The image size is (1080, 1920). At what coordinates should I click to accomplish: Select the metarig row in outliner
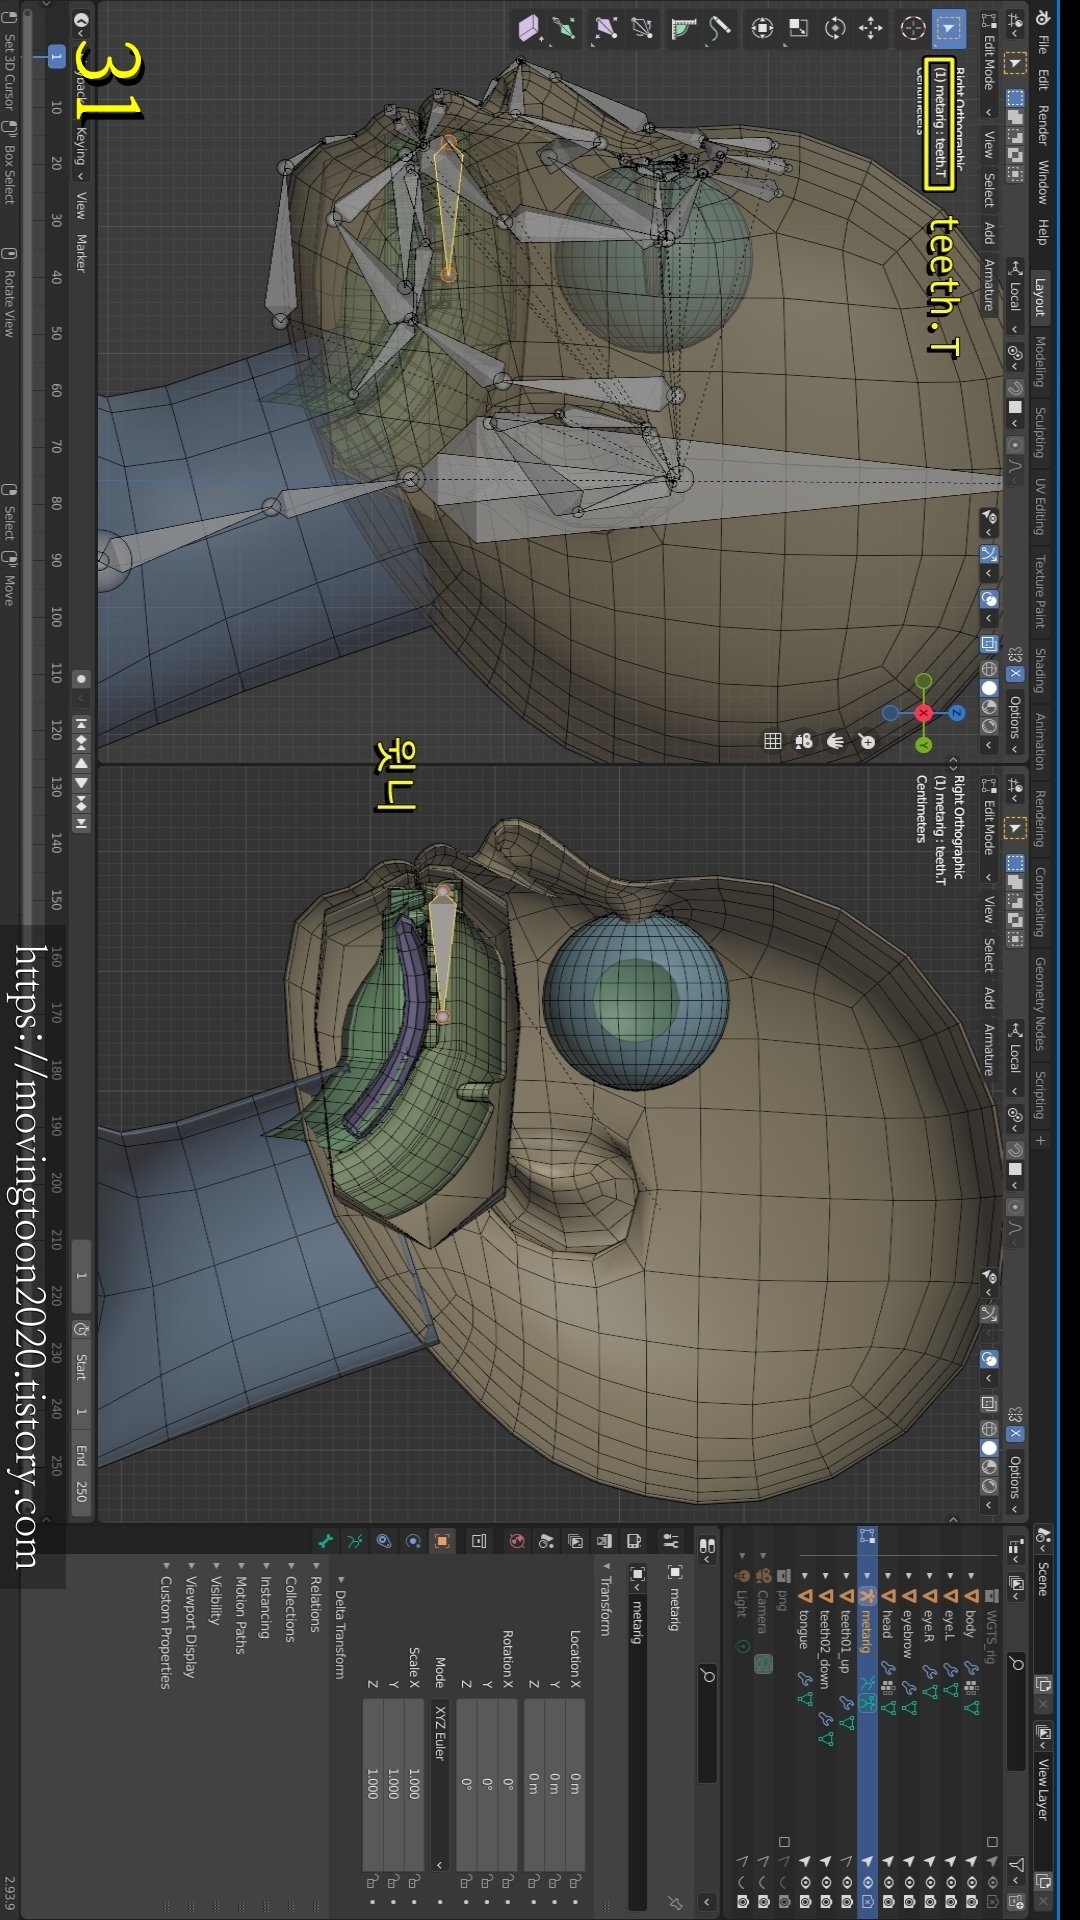(x=867, y=1720)
